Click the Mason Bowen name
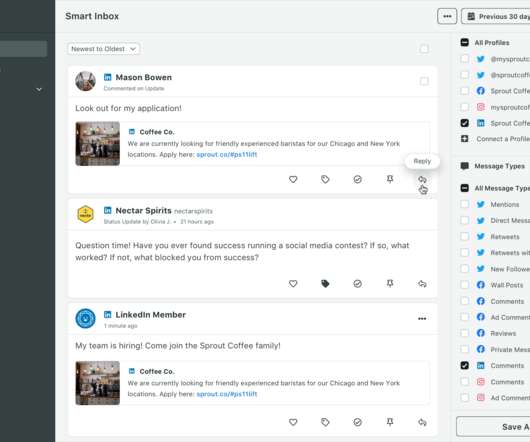 (x=144, y=77)
